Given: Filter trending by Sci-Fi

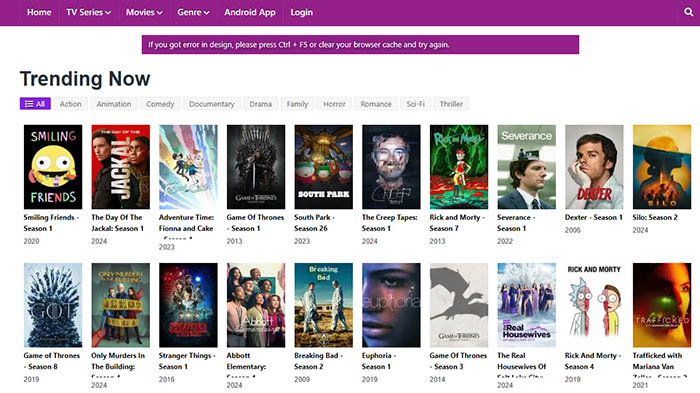Looking at the screenshot, I should coord(415,104).
